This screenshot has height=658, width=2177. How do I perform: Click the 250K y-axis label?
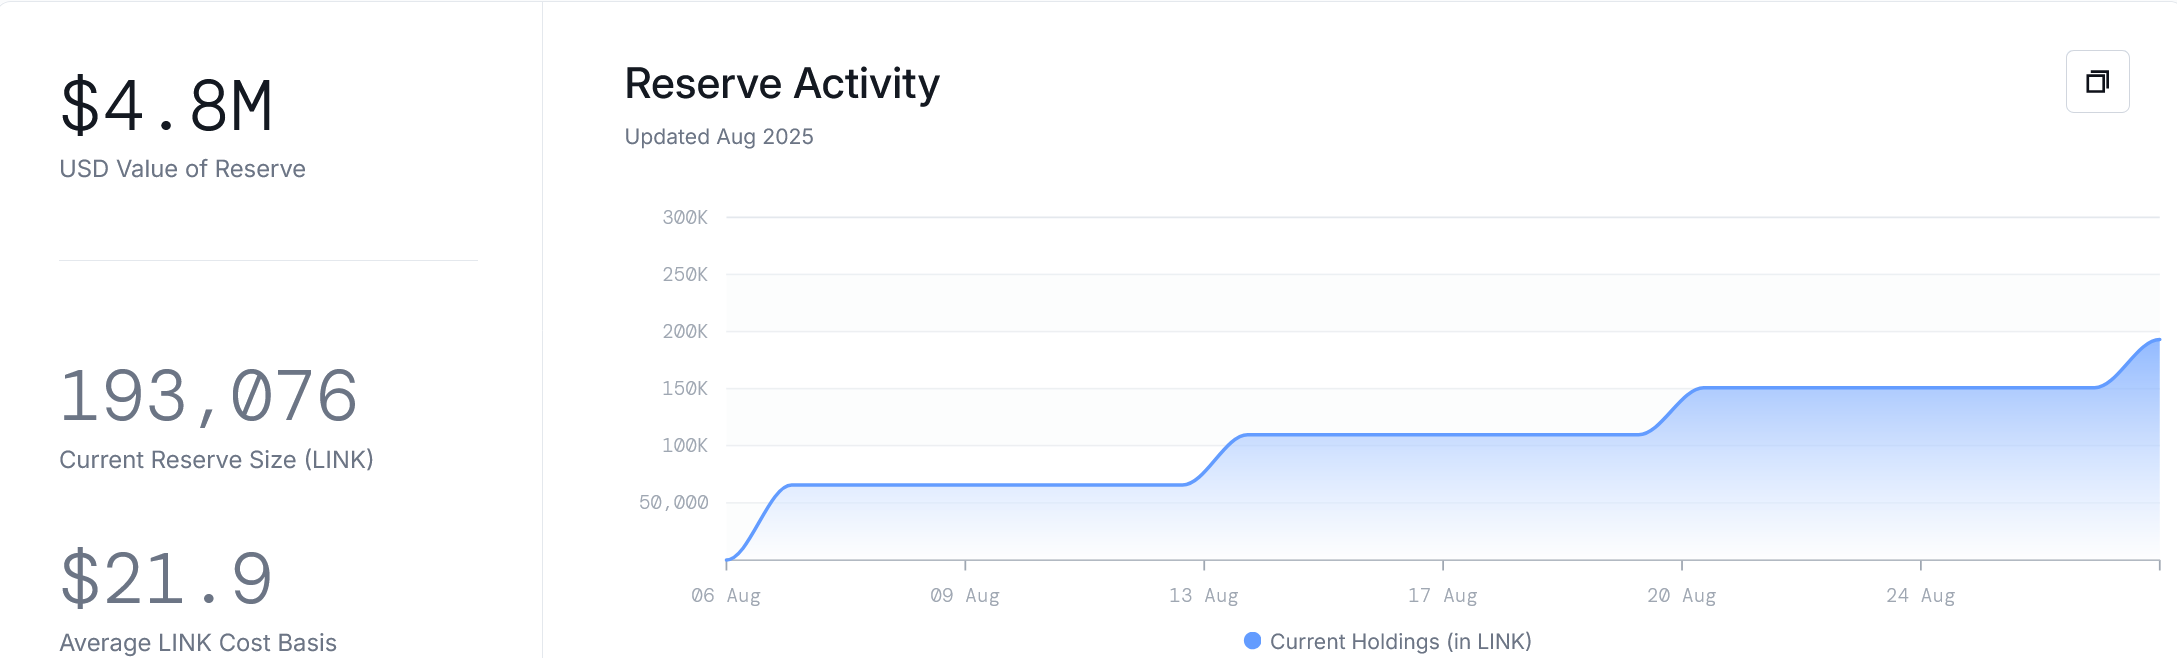(685, 274)
